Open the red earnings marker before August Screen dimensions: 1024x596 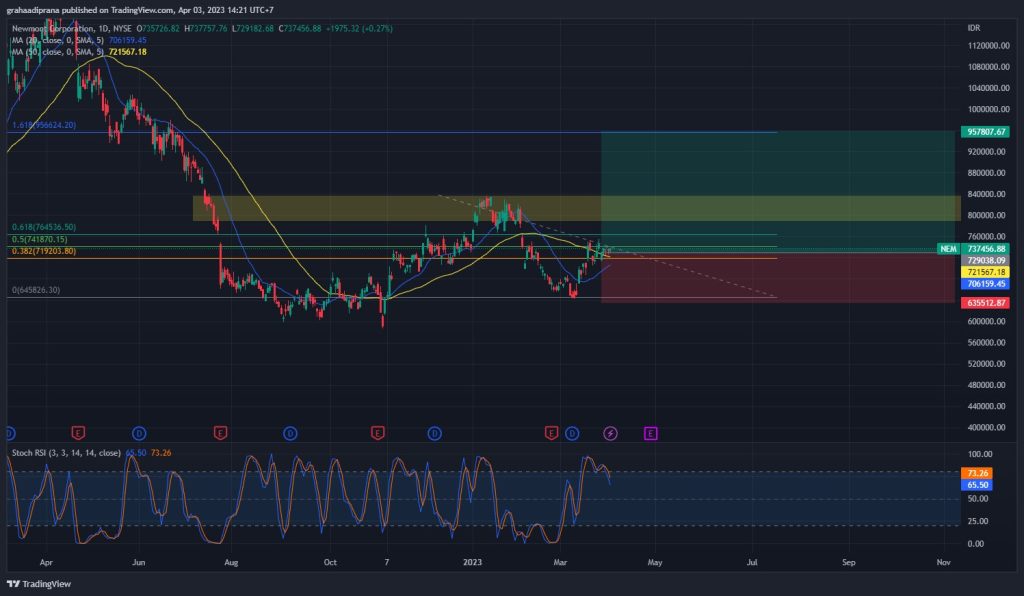[x=220, y=433]
